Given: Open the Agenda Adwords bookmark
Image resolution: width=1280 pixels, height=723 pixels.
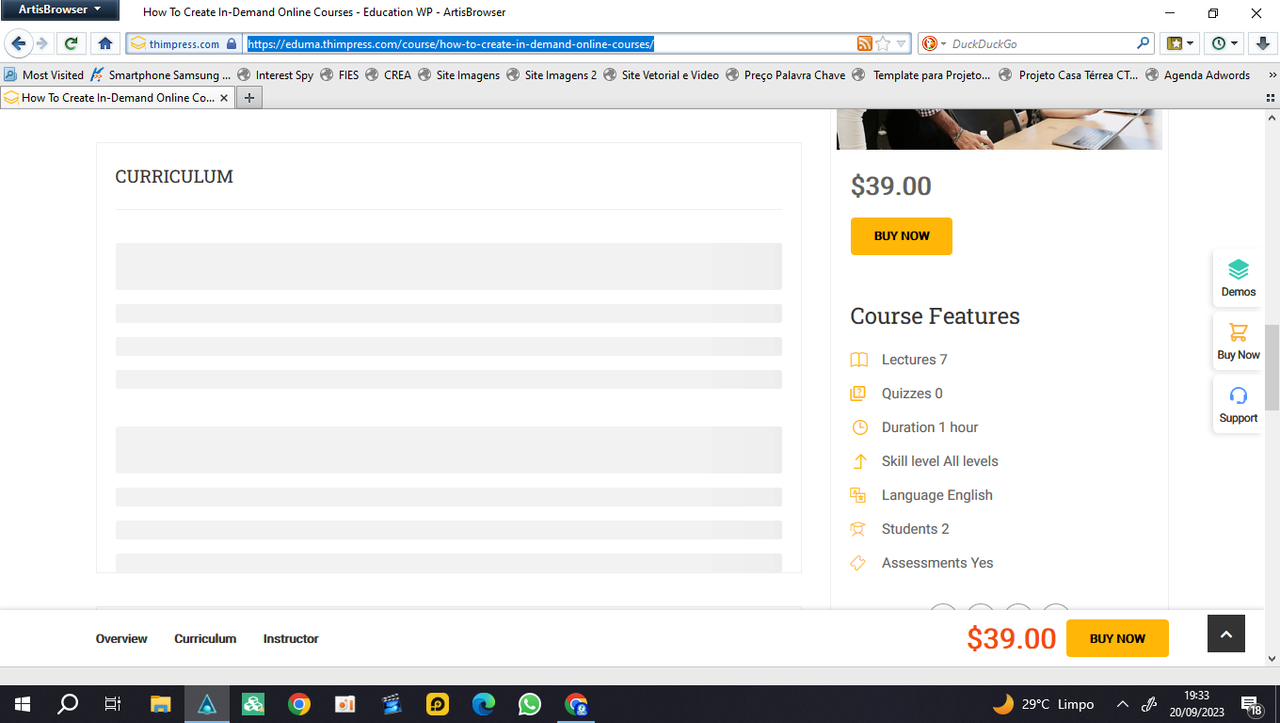Looking at the screenshot, I should coord(1198,75).
